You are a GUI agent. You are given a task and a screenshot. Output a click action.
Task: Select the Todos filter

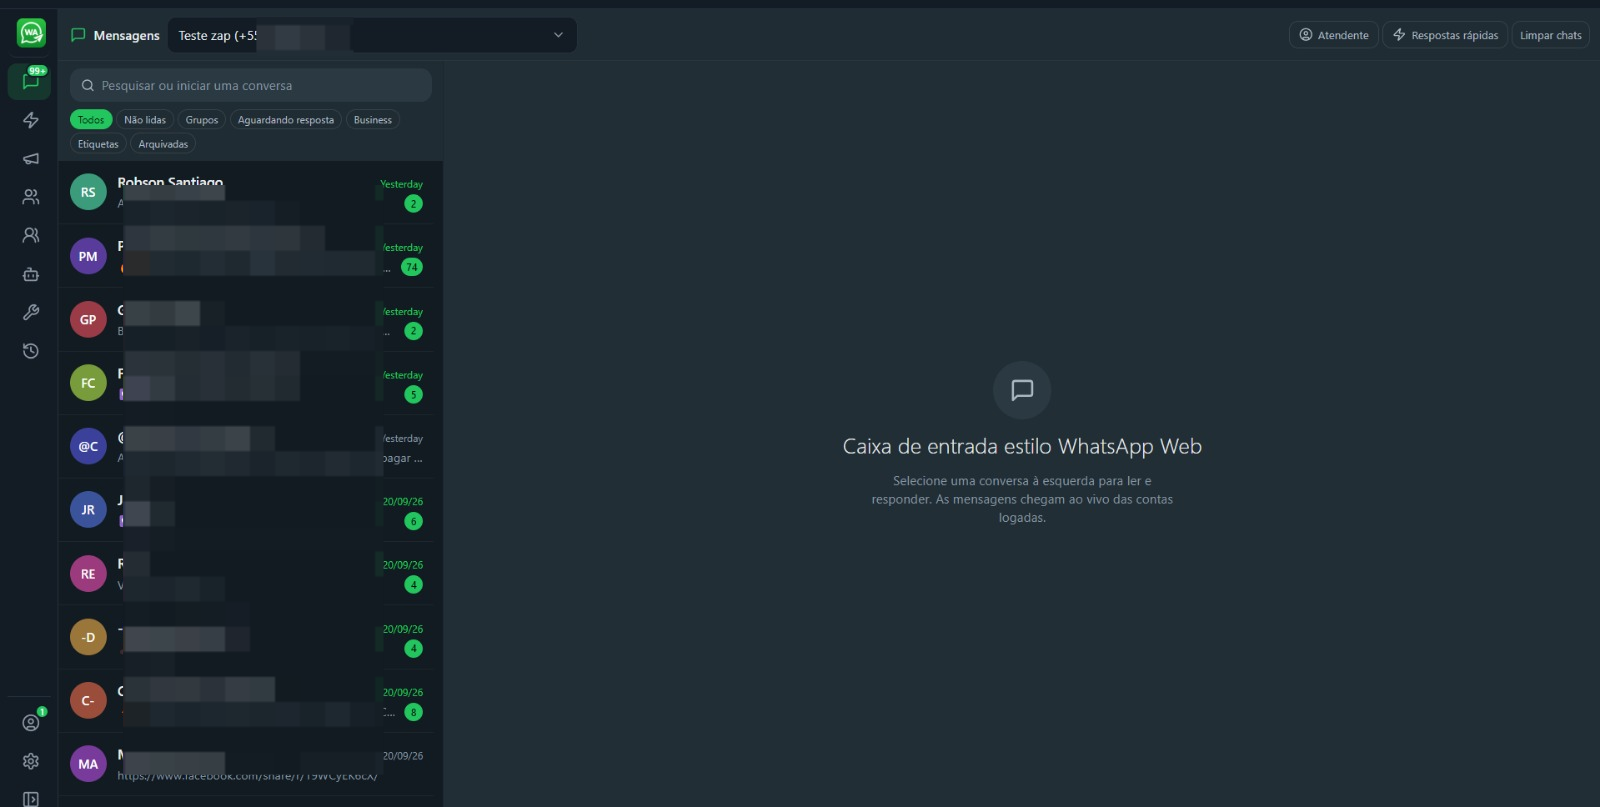[x=91, y=119]
